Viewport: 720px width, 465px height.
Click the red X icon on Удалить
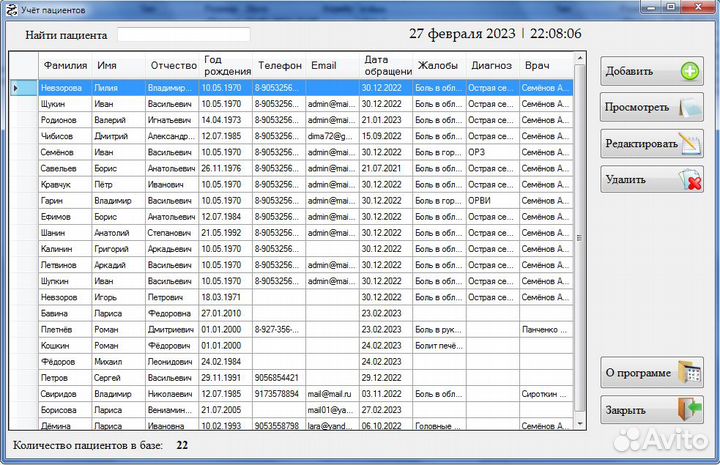click(691, 180)
